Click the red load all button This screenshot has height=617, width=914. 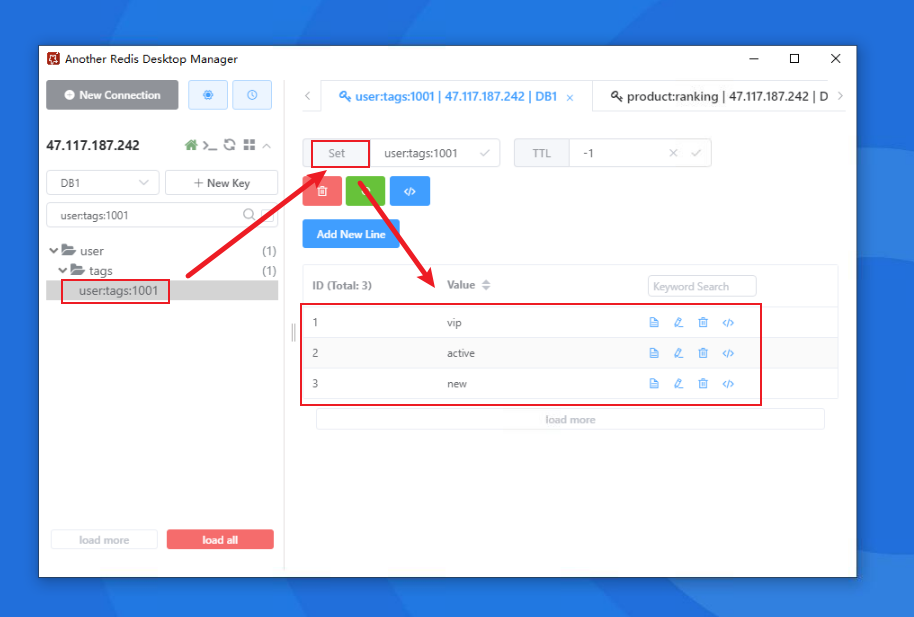point(220,540)
